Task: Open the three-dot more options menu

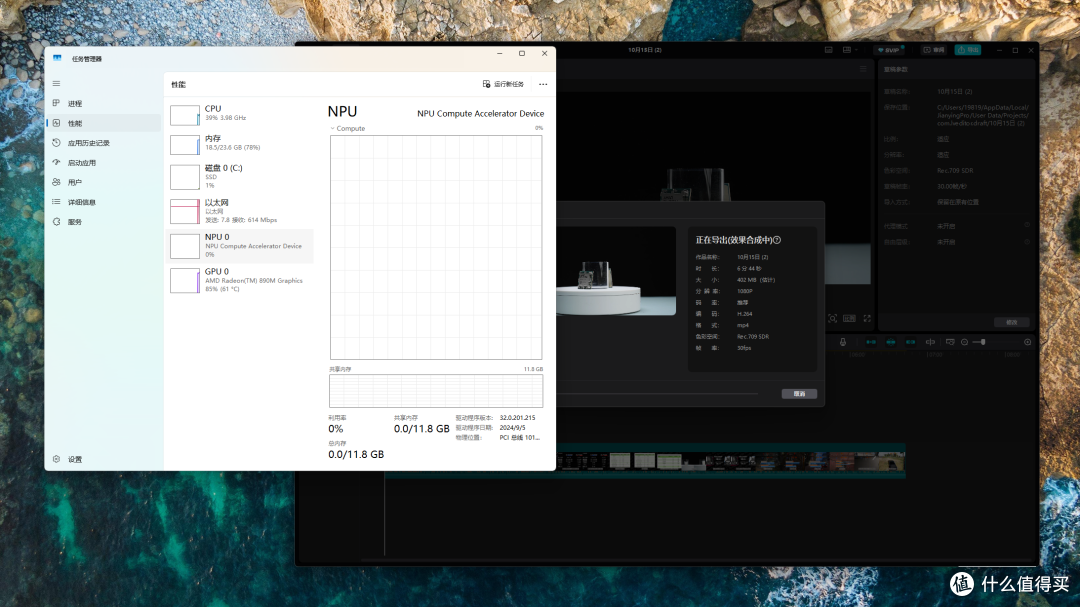Action: coord(543,84)
